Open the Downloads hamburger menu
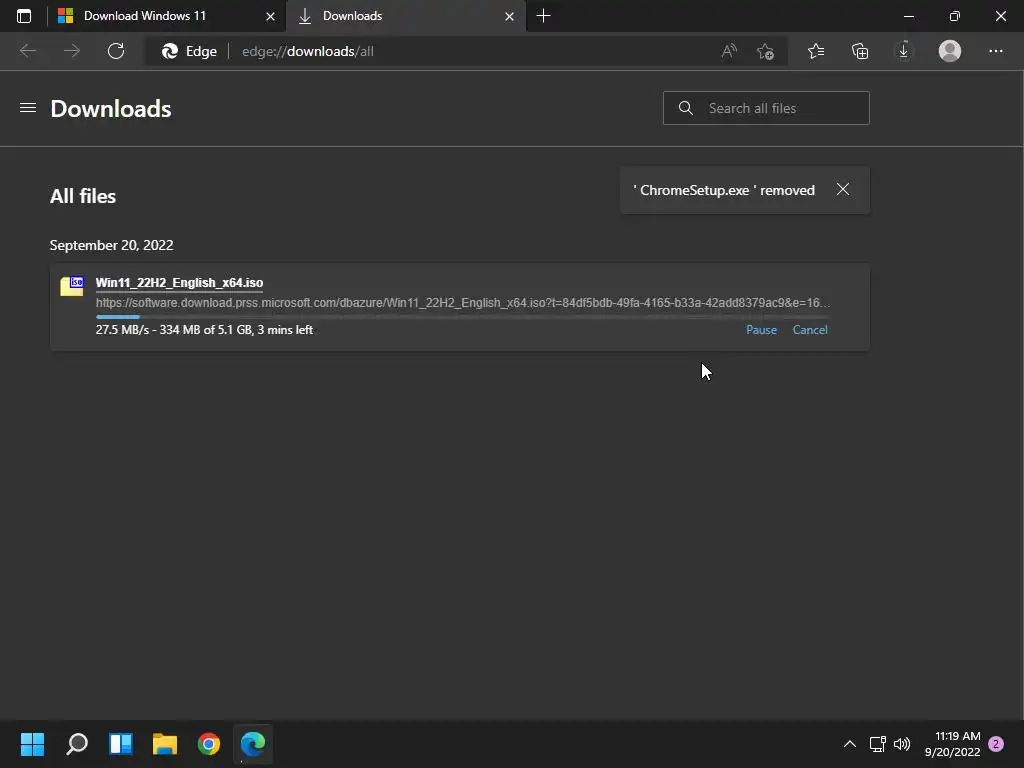This screenshot has height=768, width=1024. pyautogui.click(x=27, y=108)
